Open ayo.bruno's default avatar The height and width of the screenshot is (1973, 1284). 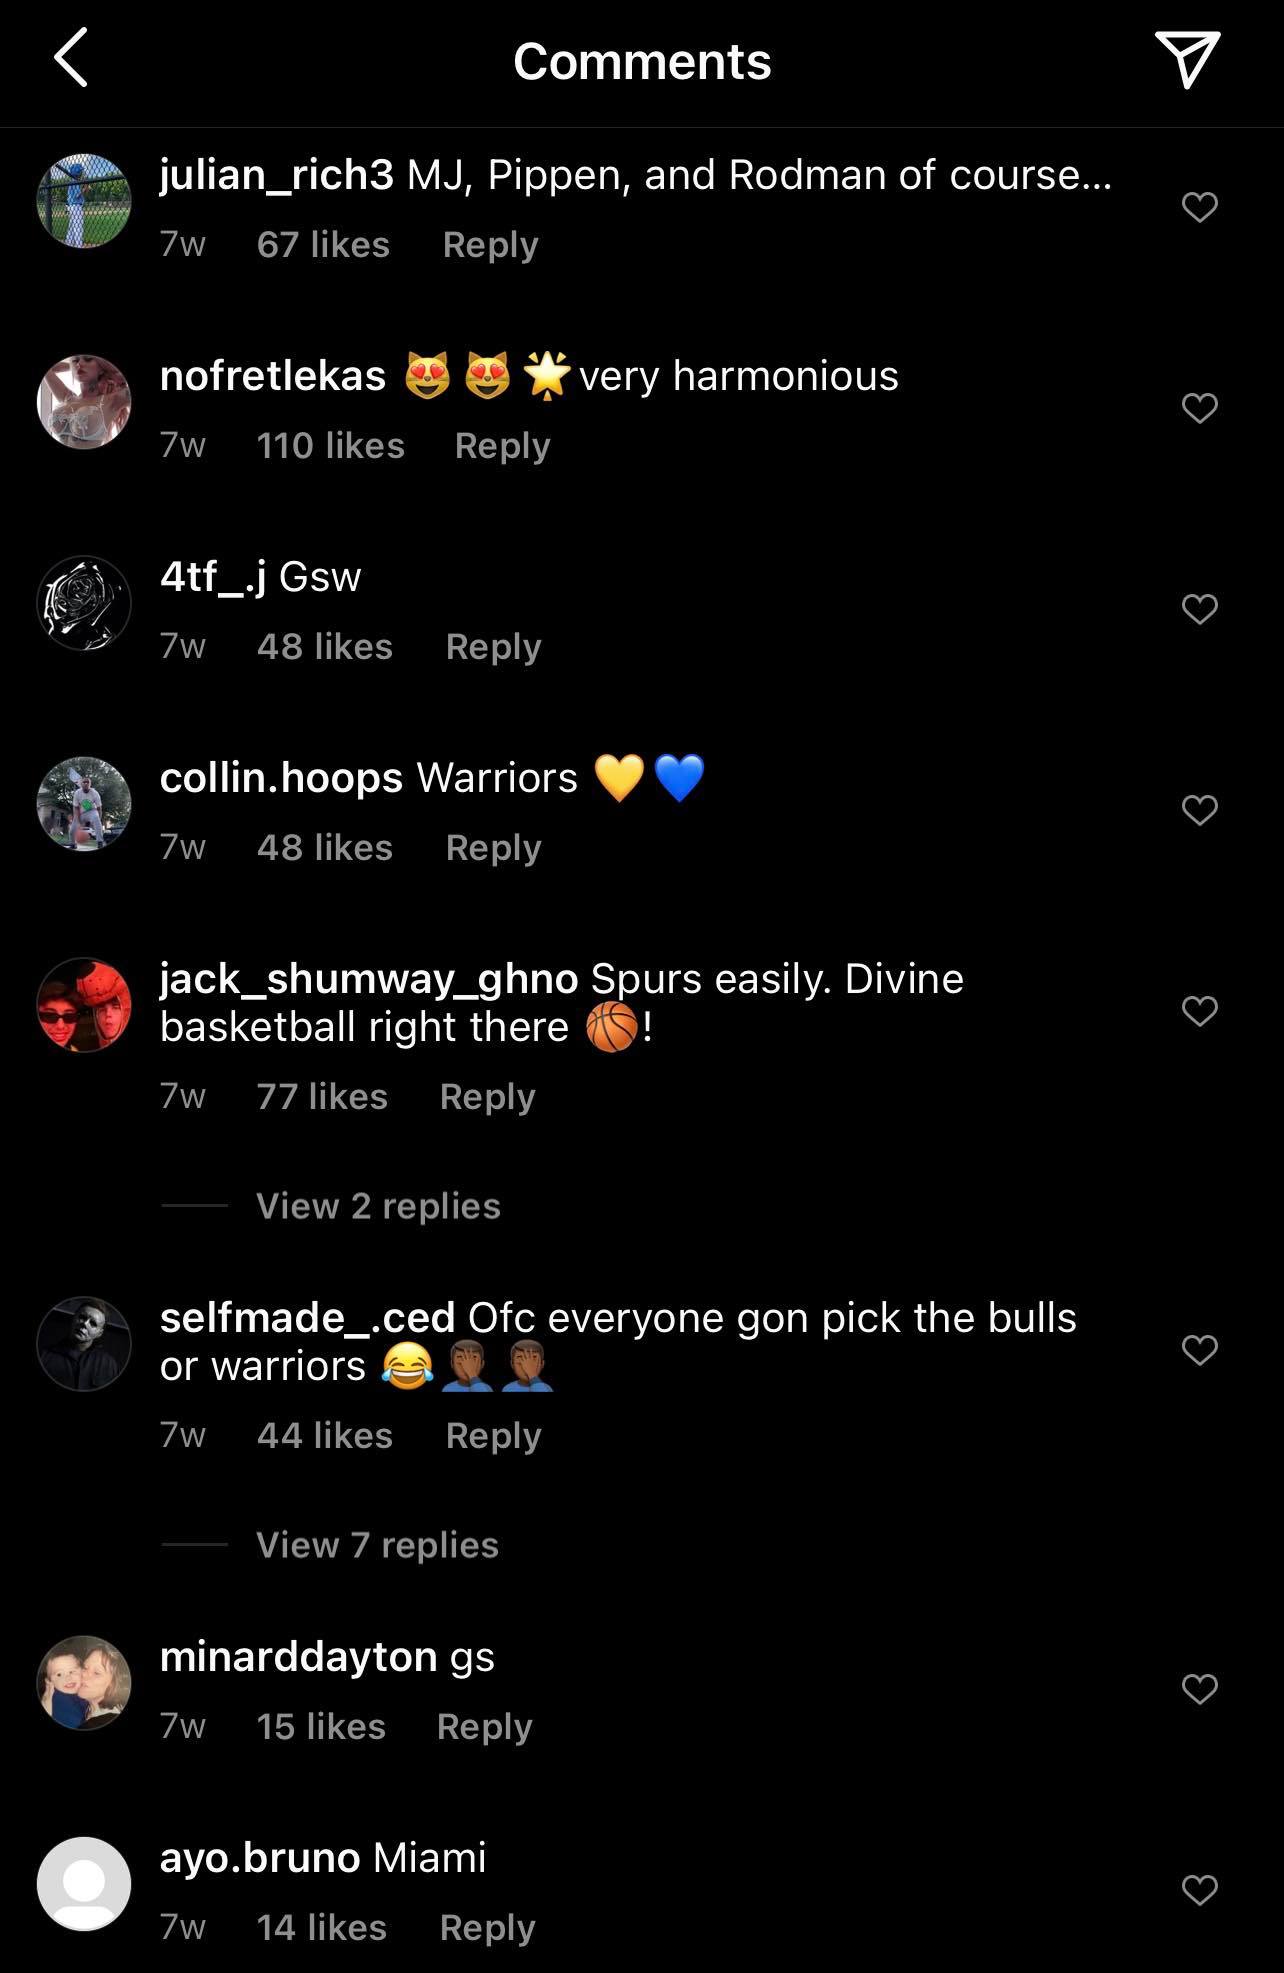(84, 1884)
